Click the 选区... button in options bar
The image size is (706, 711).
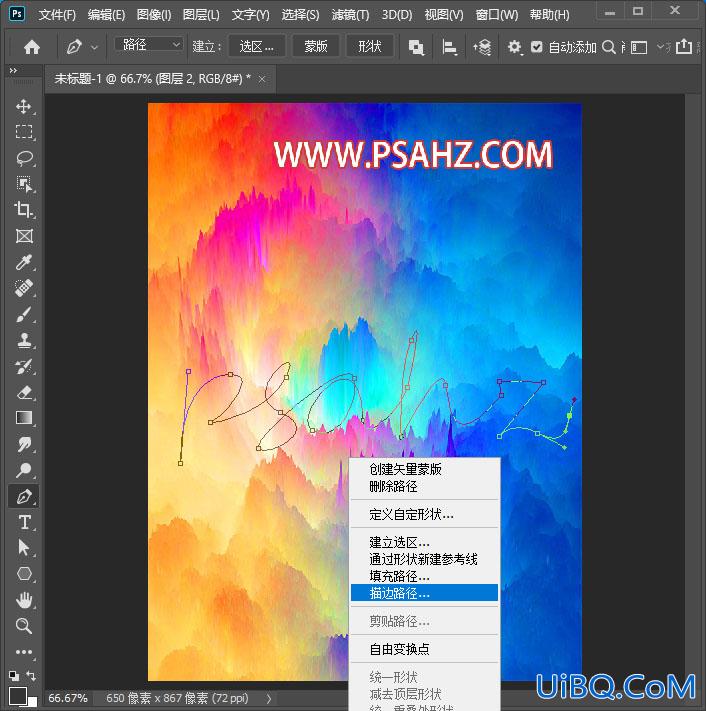click(257, 46)
